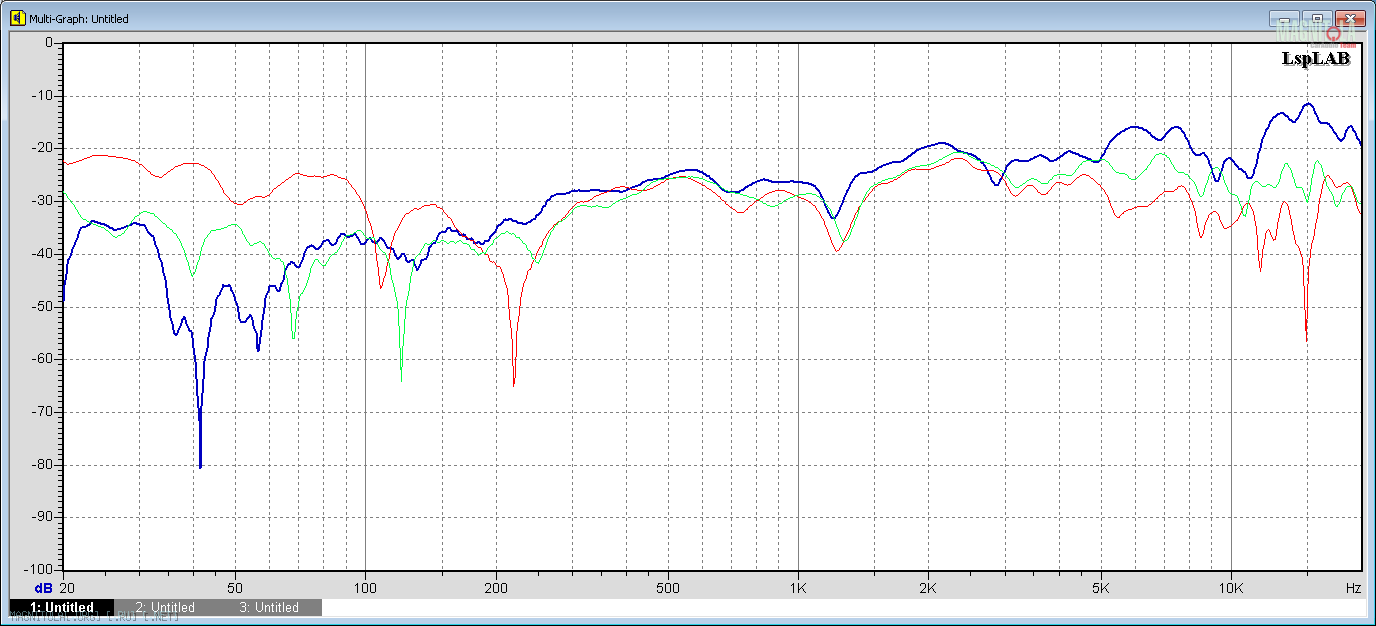Click the -30 label on dB axis
Screen dimensions: 1376x626
pos(44,201)
